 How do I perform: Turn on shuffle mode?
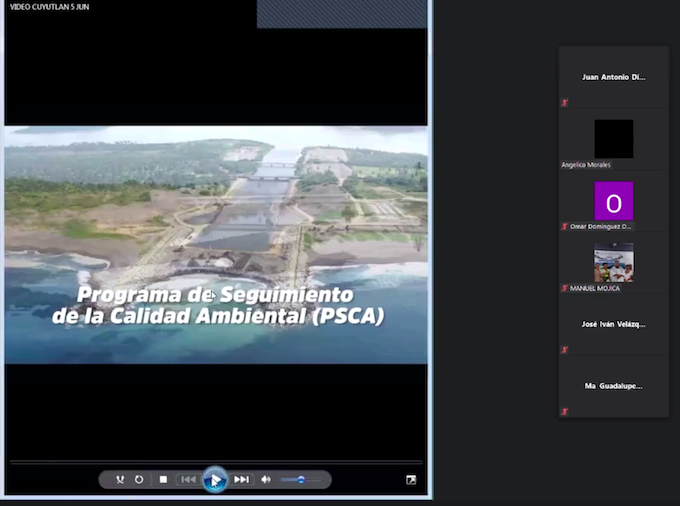click(x=120, y=480)
